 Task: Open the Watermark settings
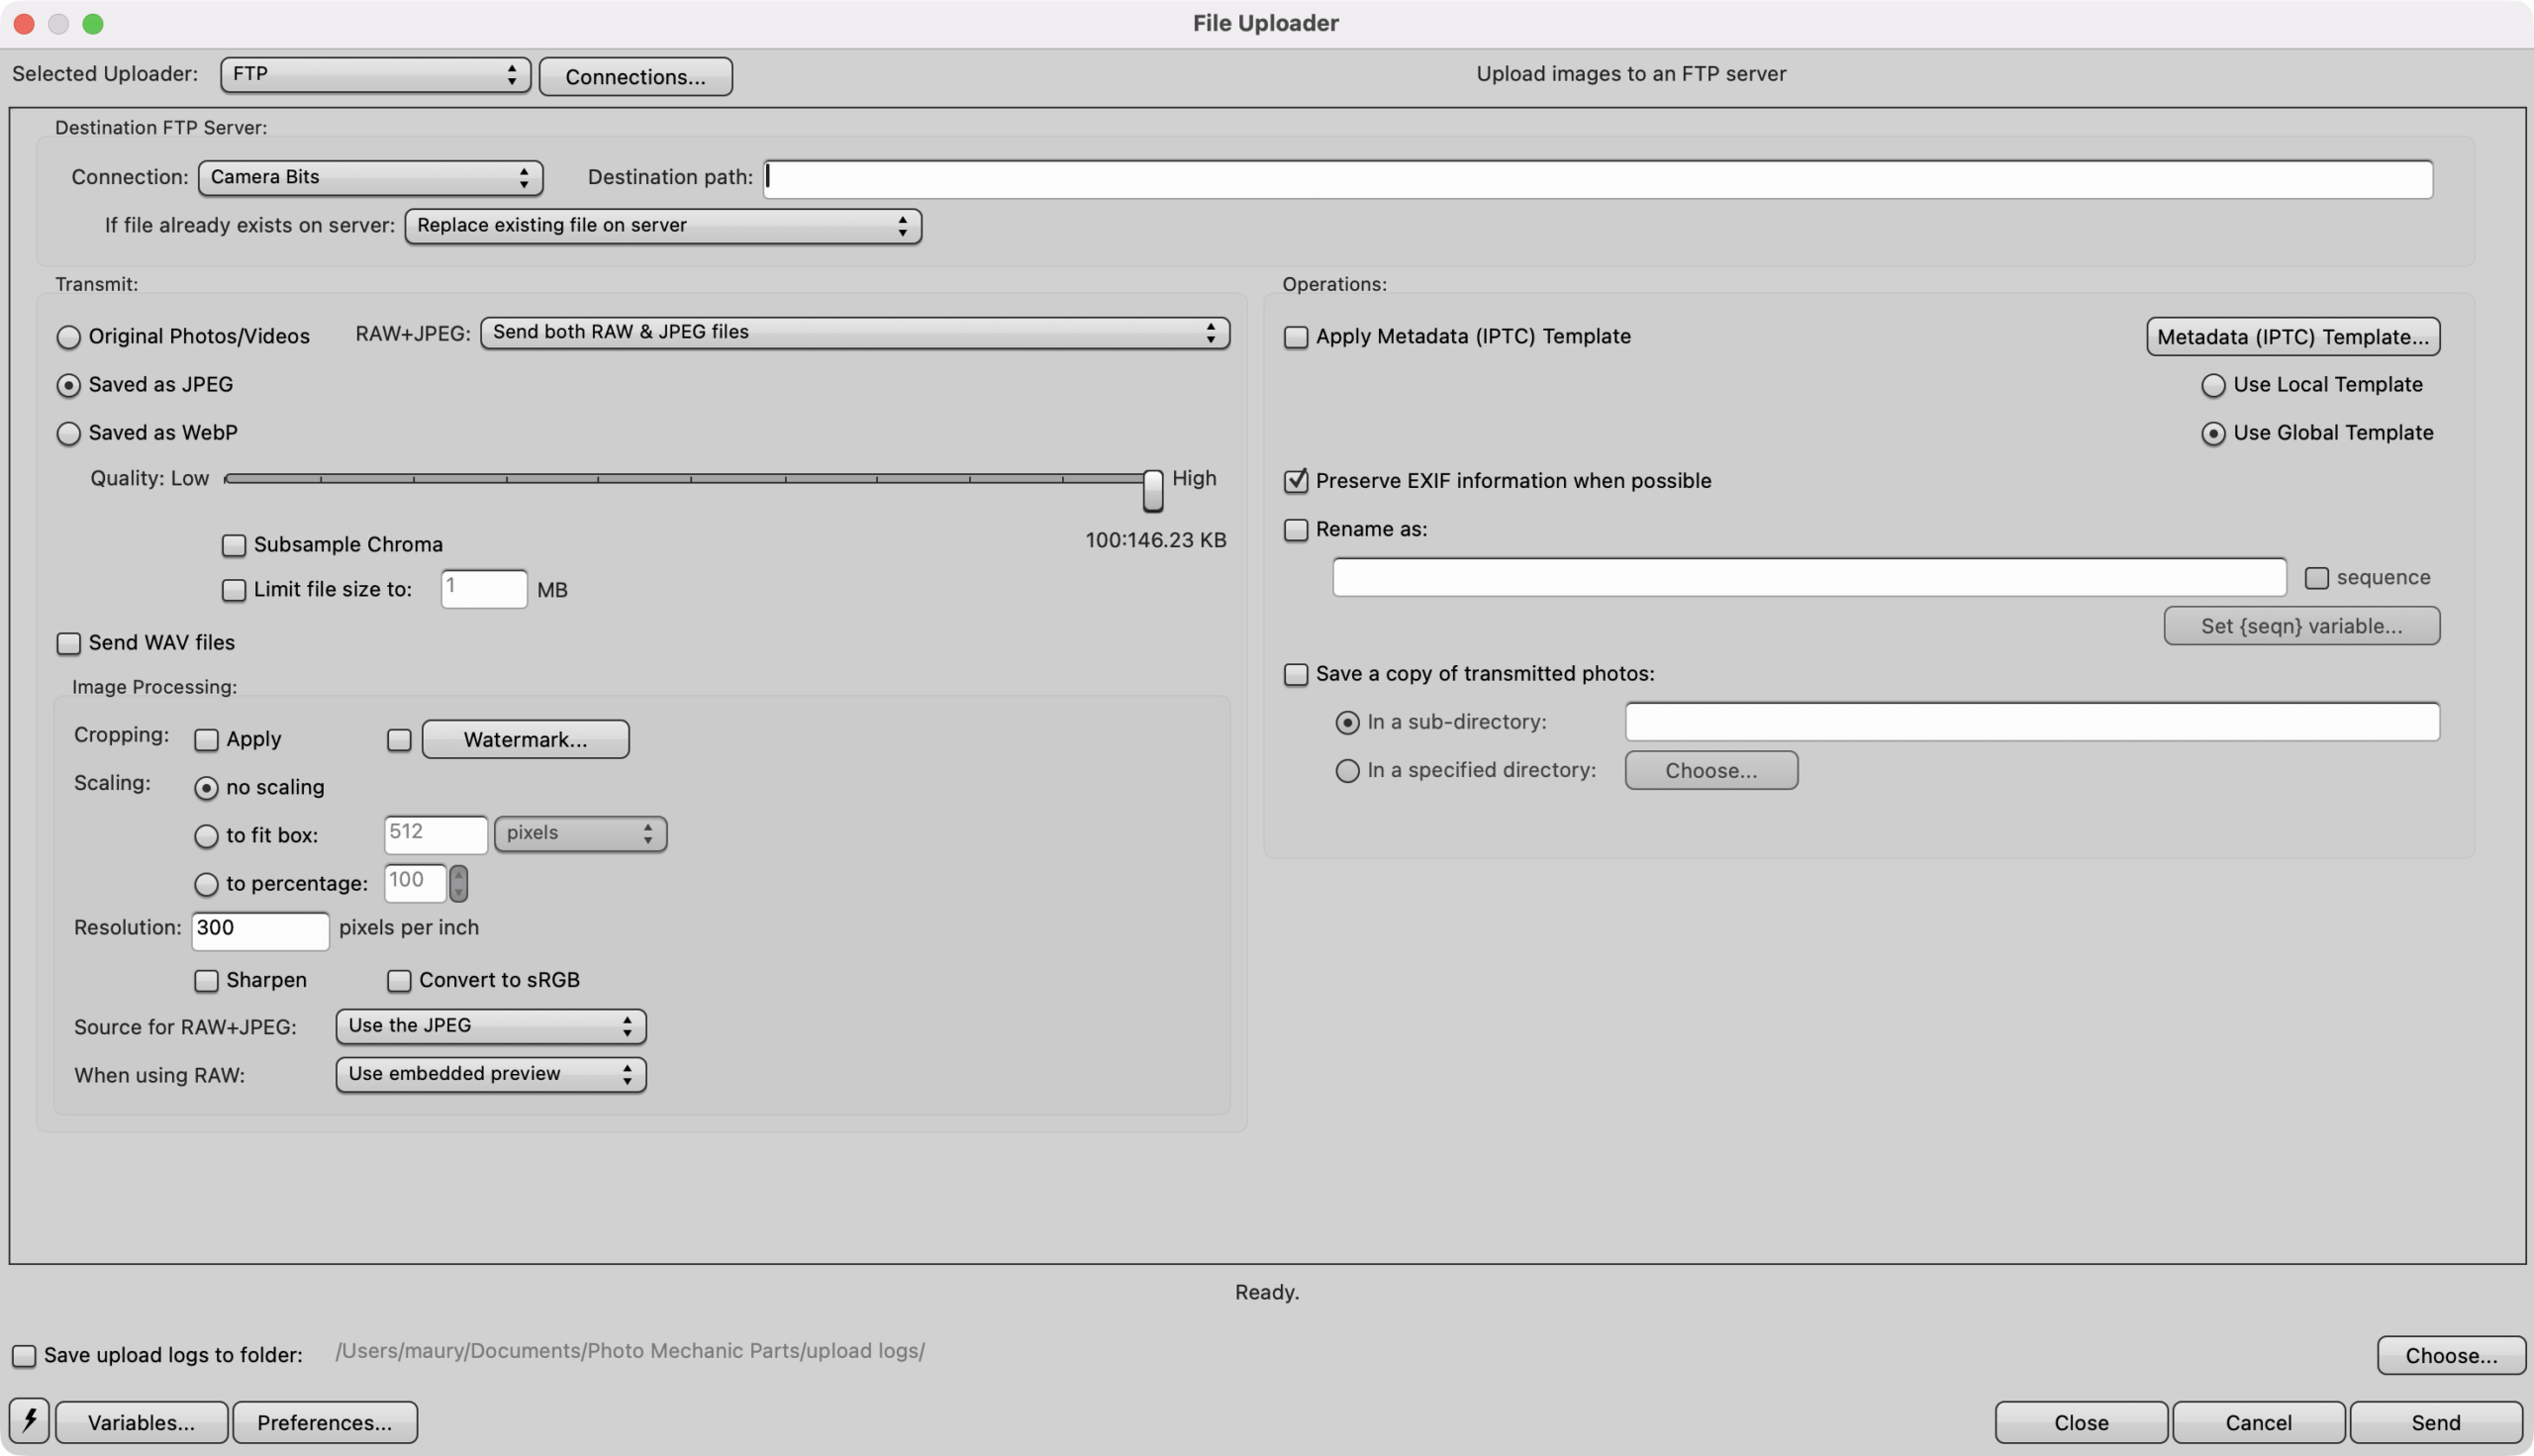pos(525,739)
